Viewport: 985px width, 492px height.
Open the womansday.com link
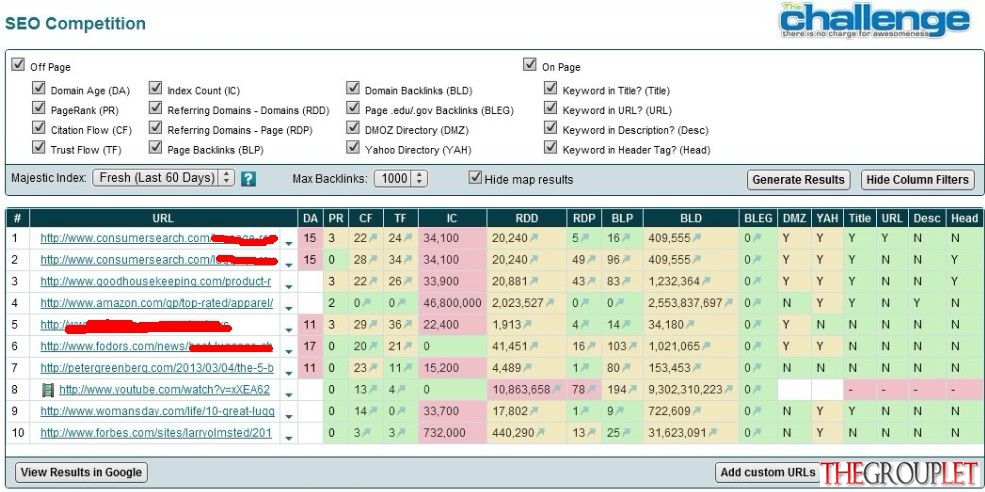tap(158, 411)
